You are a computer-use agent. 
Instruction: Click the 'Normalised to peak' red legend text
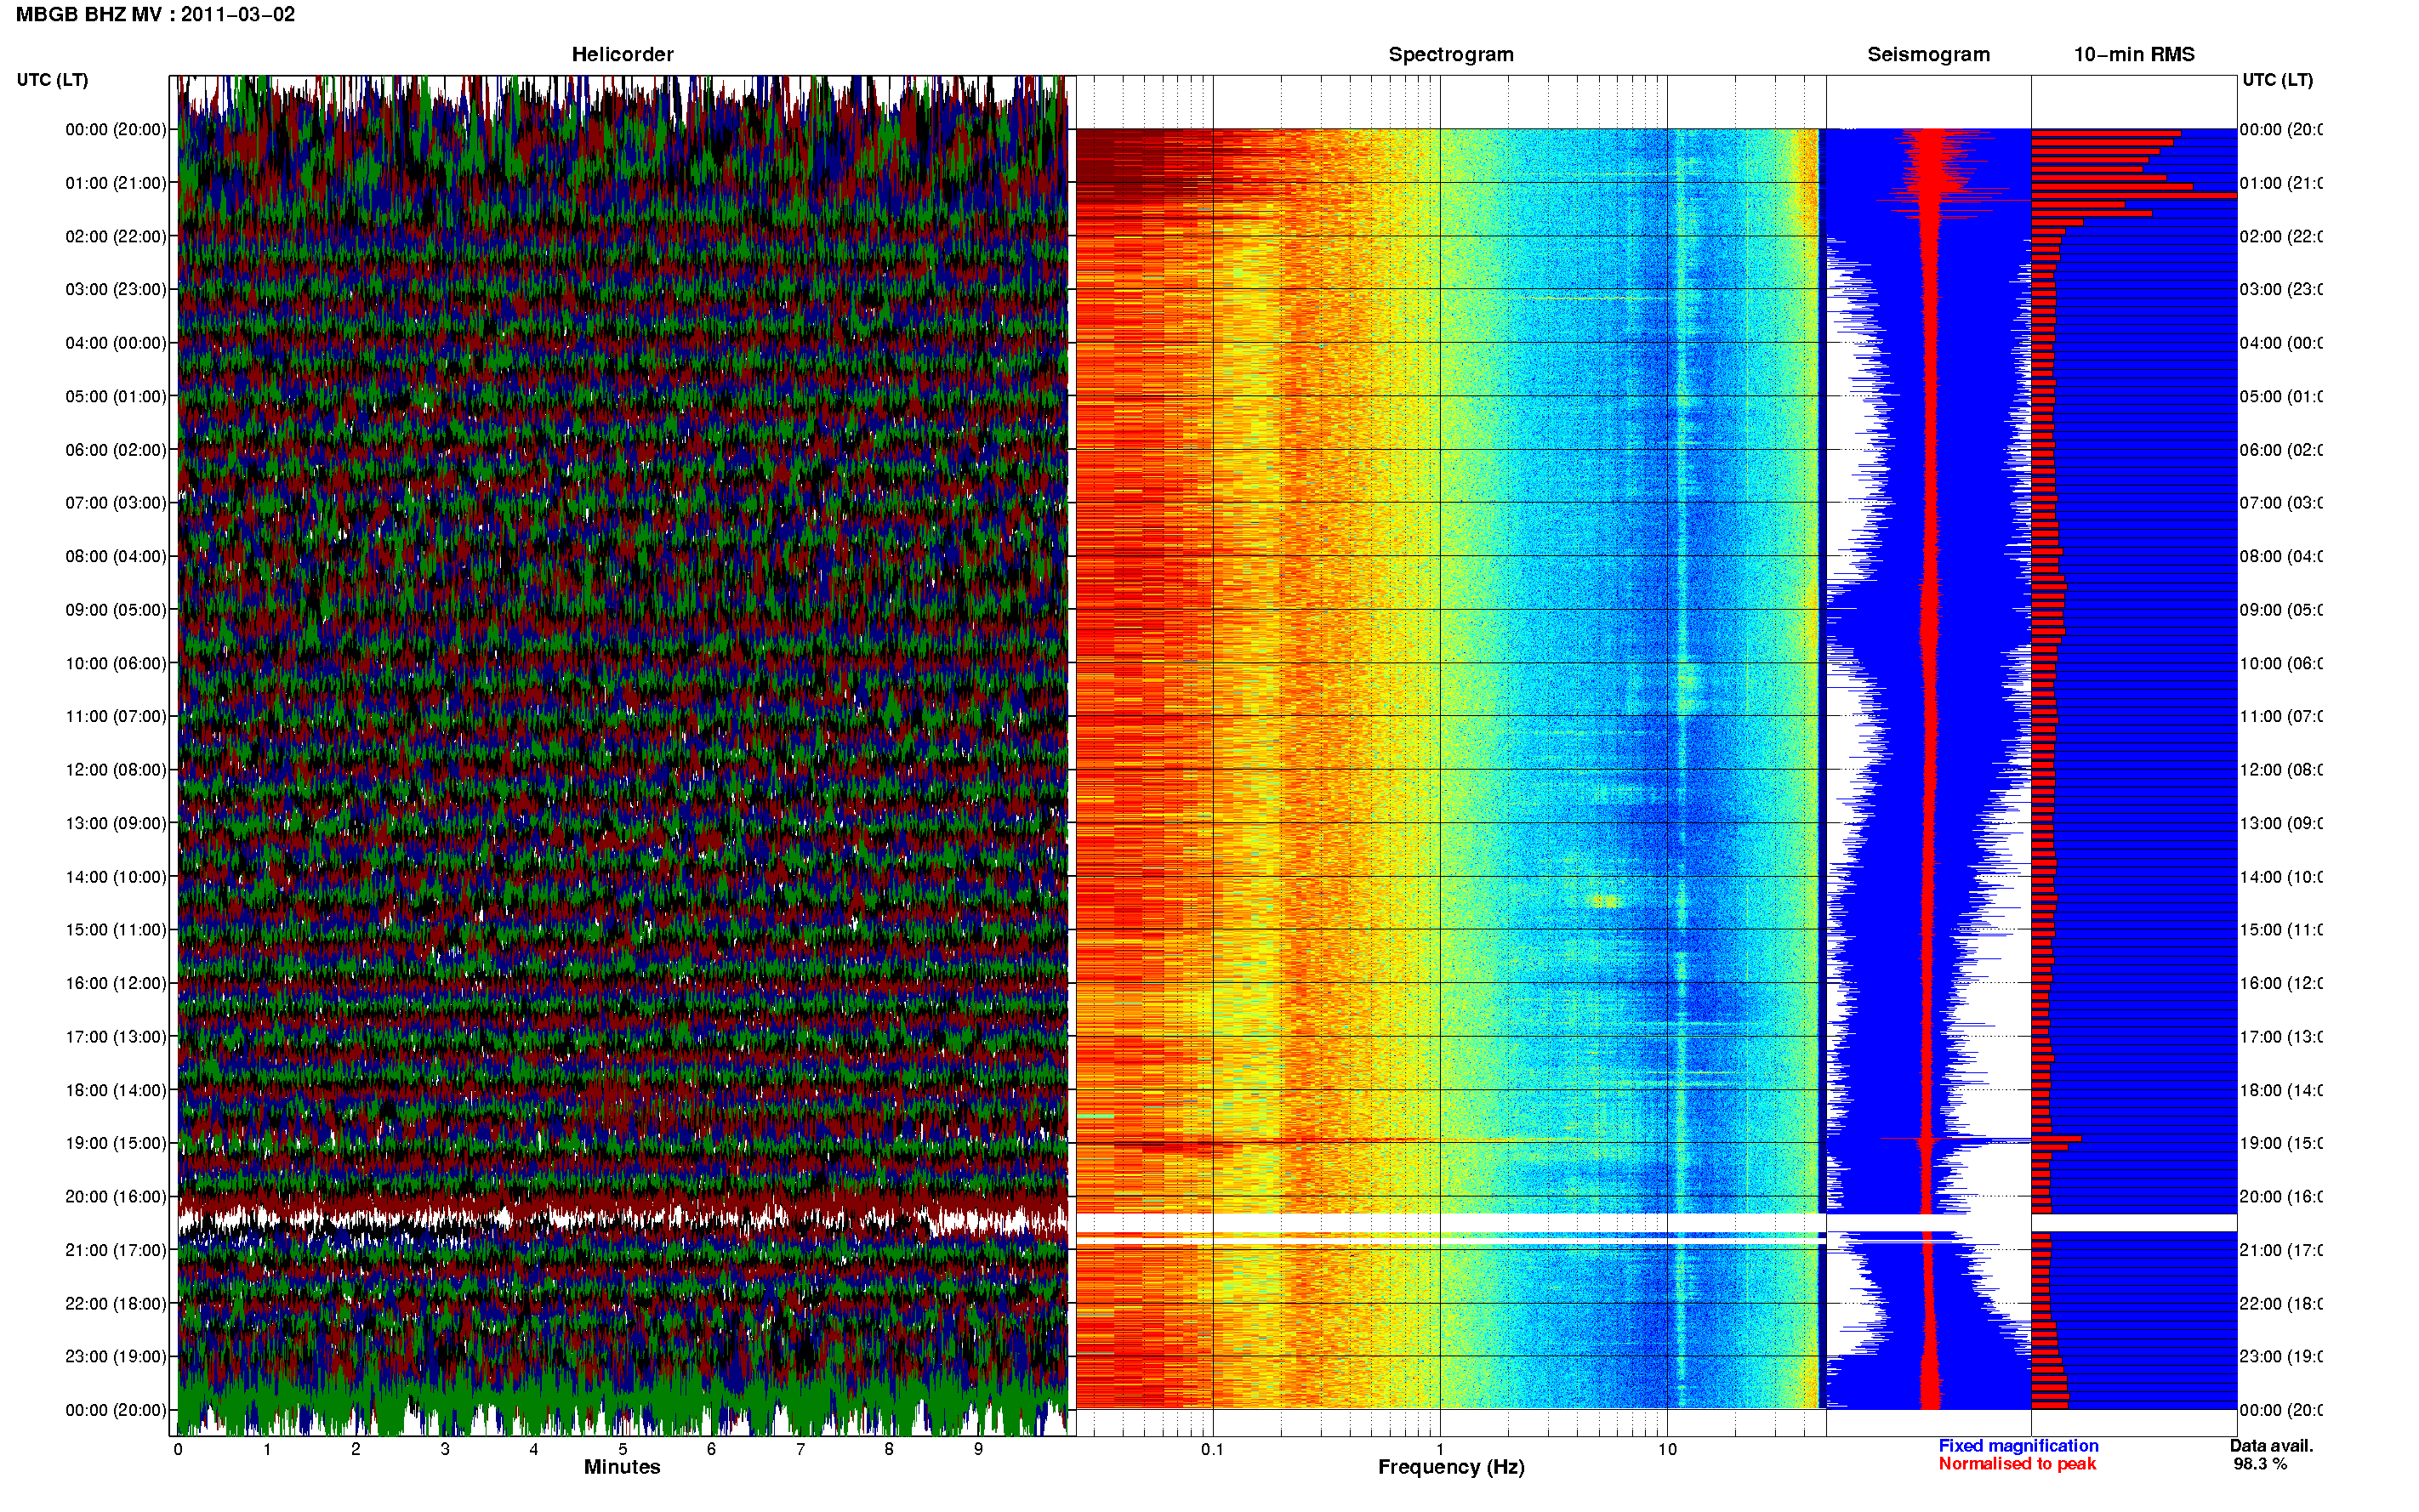pos(2017,1464)
